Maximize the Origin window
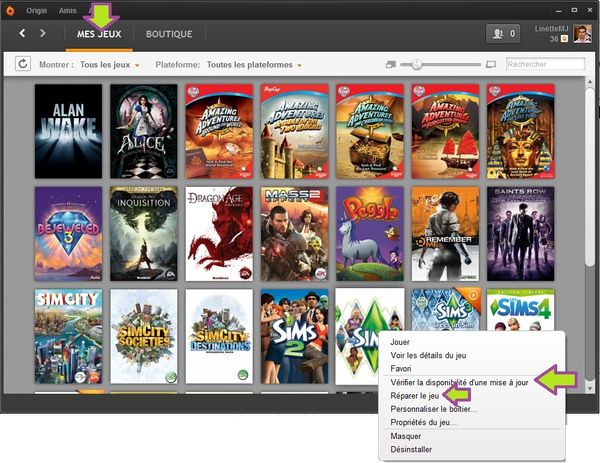600x463 pixels. click(x=574, y=10)
